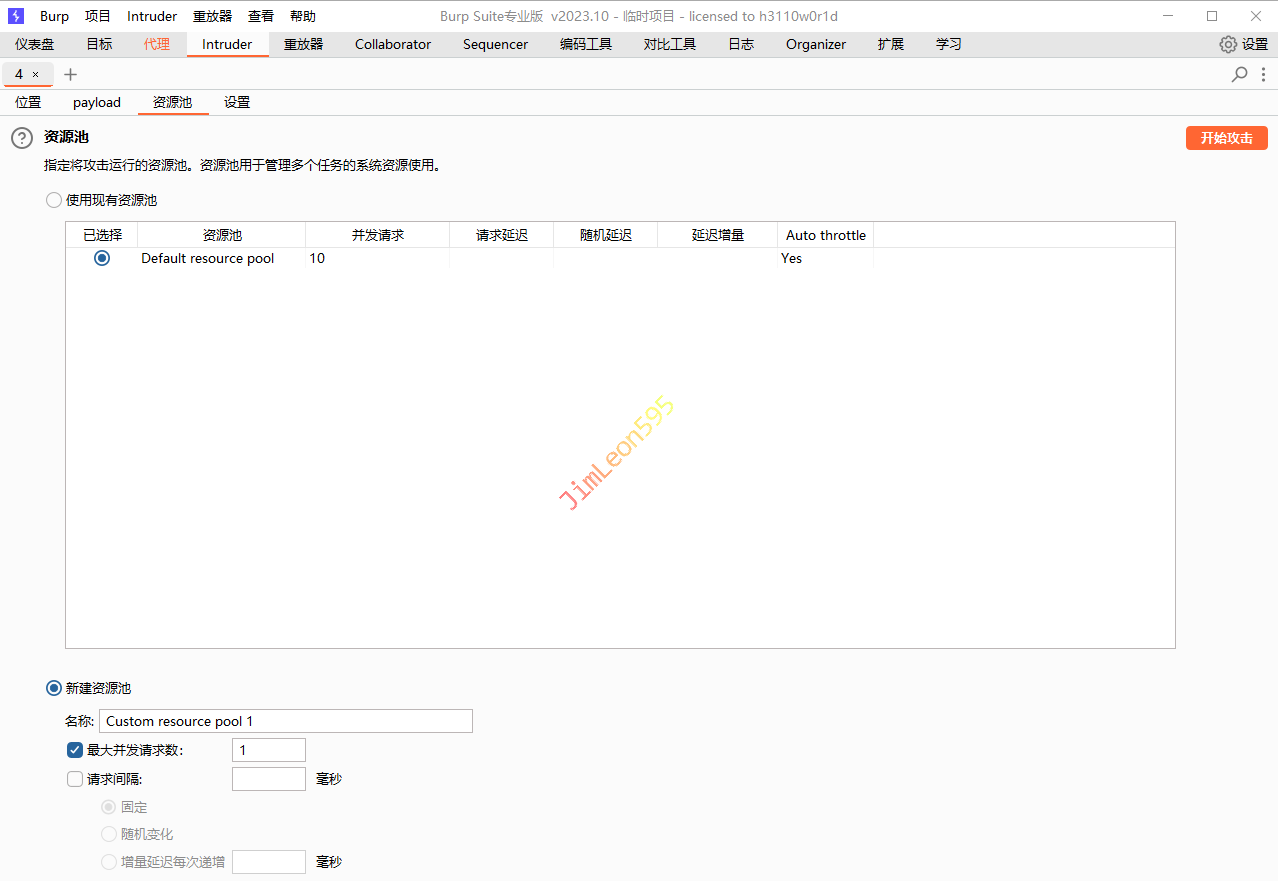Screen dimensions: 1278x881
Task: Open the 帮助 menu
Action: point(302,16)
